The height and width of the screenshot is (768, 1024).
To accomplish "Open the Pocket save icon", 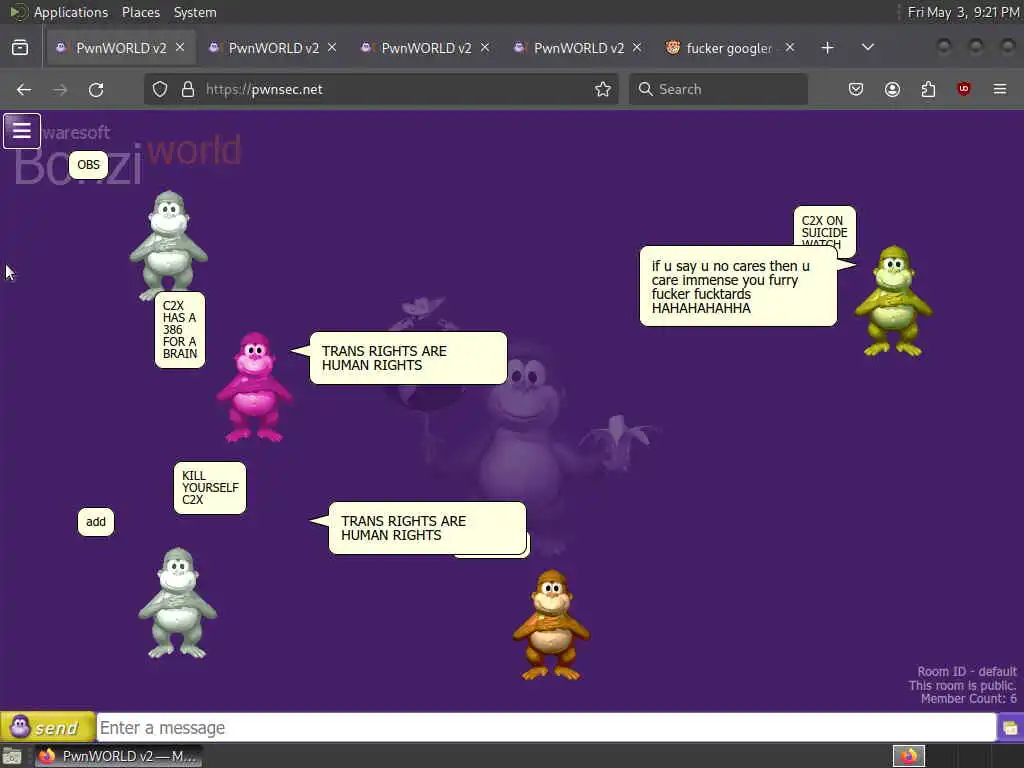I will (856, 89).
